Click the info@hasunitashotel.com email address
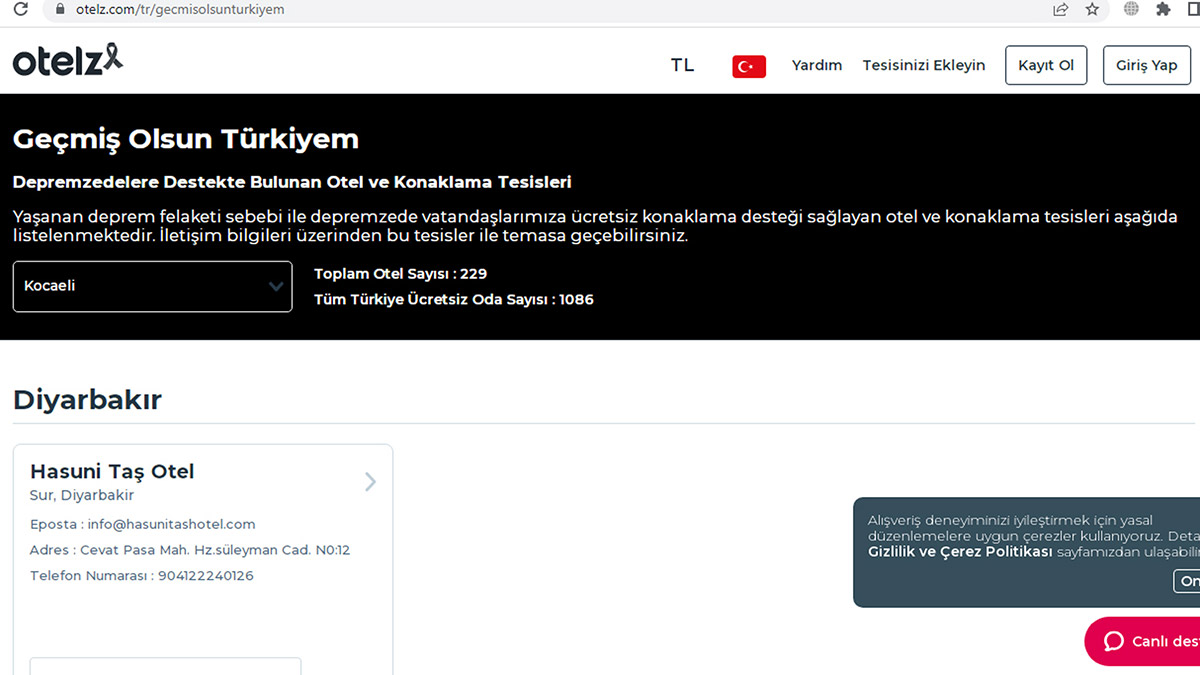 click(171, 524)
